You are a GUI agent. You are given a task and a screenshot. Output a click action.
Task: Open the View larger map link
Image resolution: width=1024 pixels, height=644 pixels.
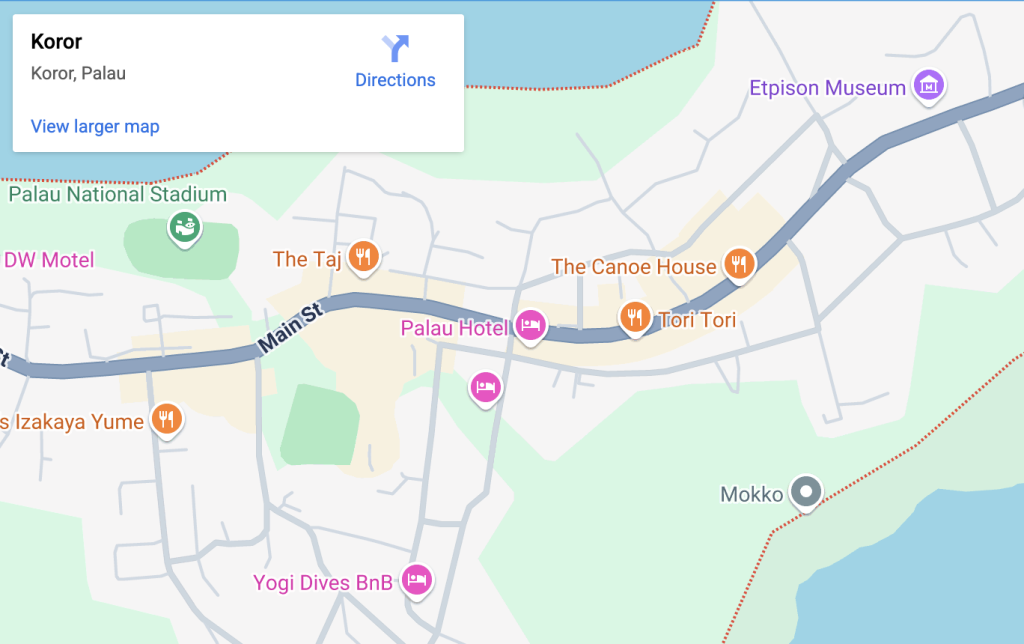[x=95, y=126]
